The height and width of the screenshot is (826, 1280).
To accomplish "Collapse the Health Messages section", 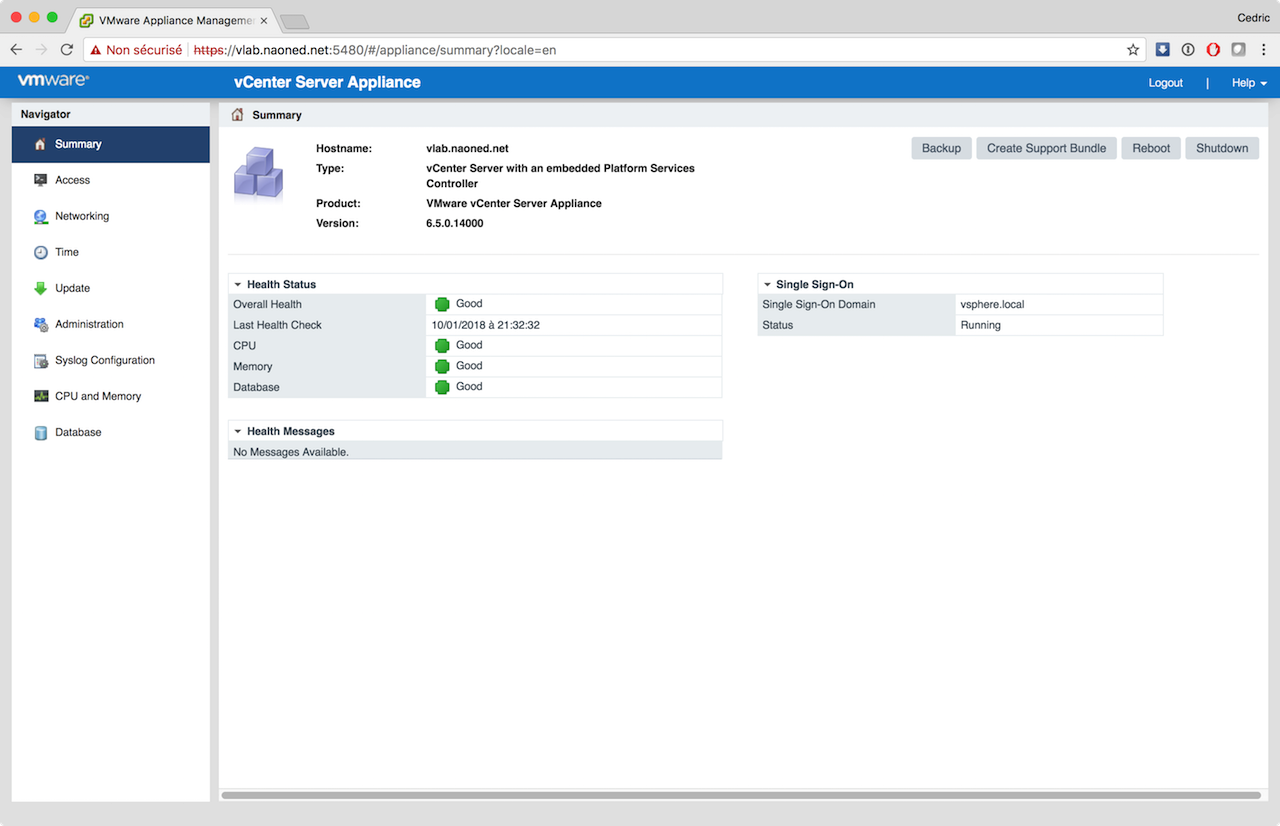I will click(238, 431).
